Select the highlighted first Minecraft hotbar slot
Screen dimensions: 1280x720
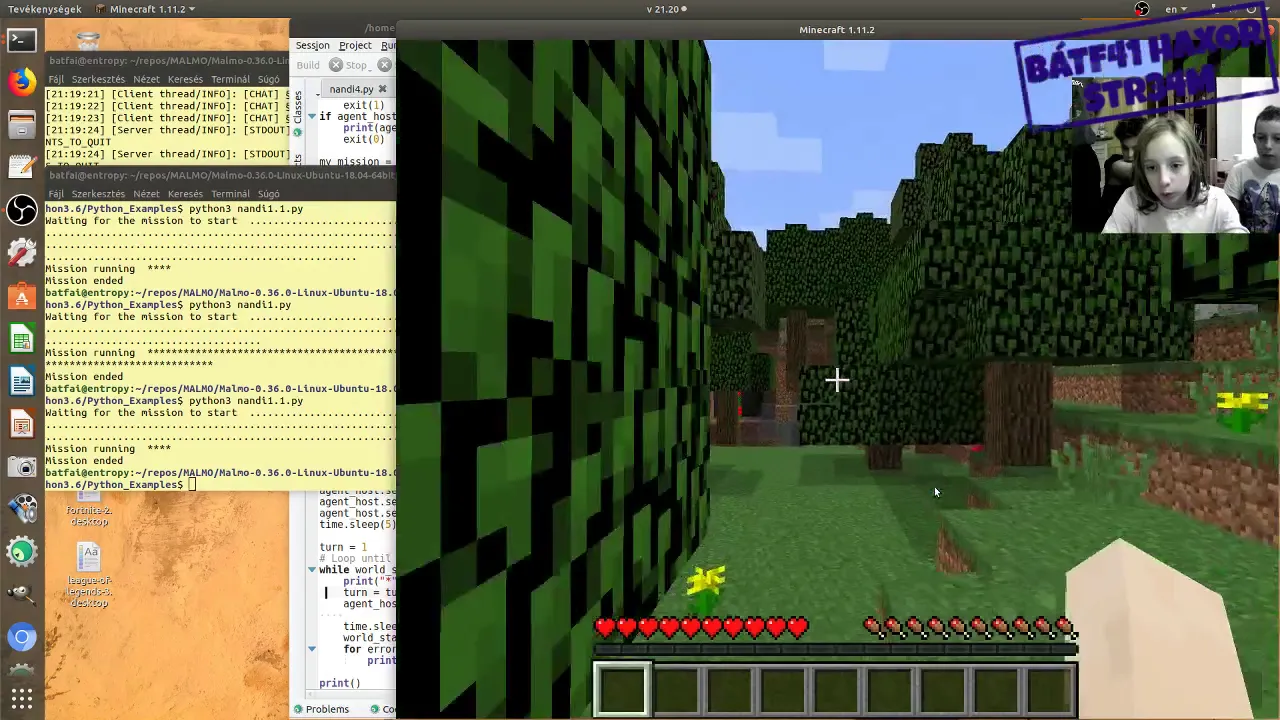click(622, 689)
